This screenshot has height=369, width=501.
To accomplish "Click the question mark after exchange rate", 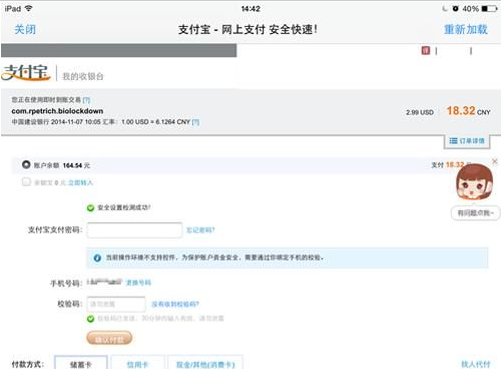I will 196,122.
